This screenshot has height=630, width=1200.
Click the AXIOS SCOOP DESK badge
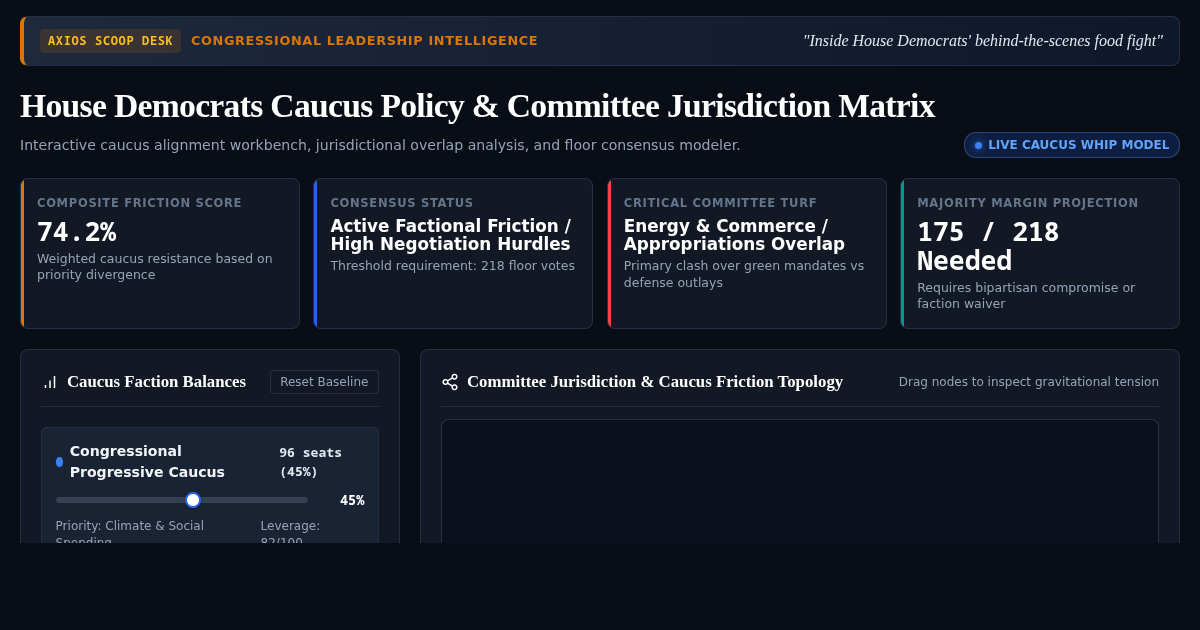(110, 41)
